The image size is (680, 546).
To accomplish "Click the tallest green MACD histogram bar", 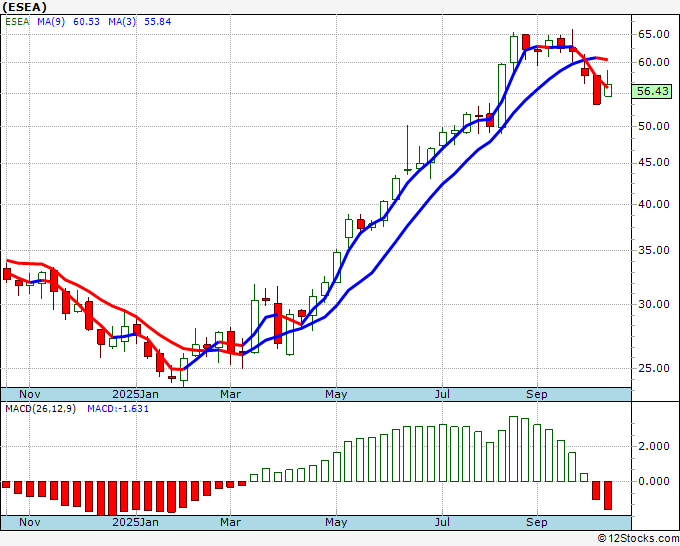I will pos(513,449).
